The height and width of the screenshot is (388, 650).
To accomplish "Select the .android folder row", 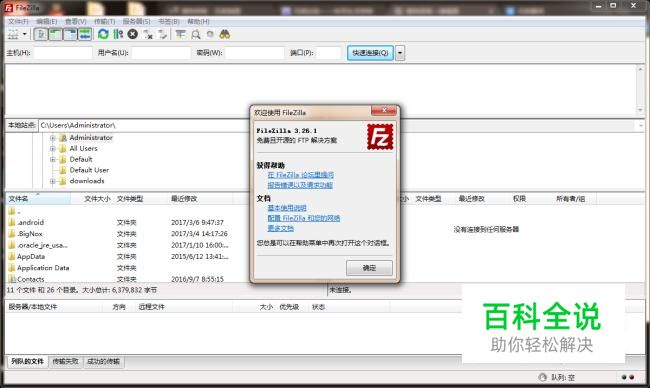I will point(120,223).
